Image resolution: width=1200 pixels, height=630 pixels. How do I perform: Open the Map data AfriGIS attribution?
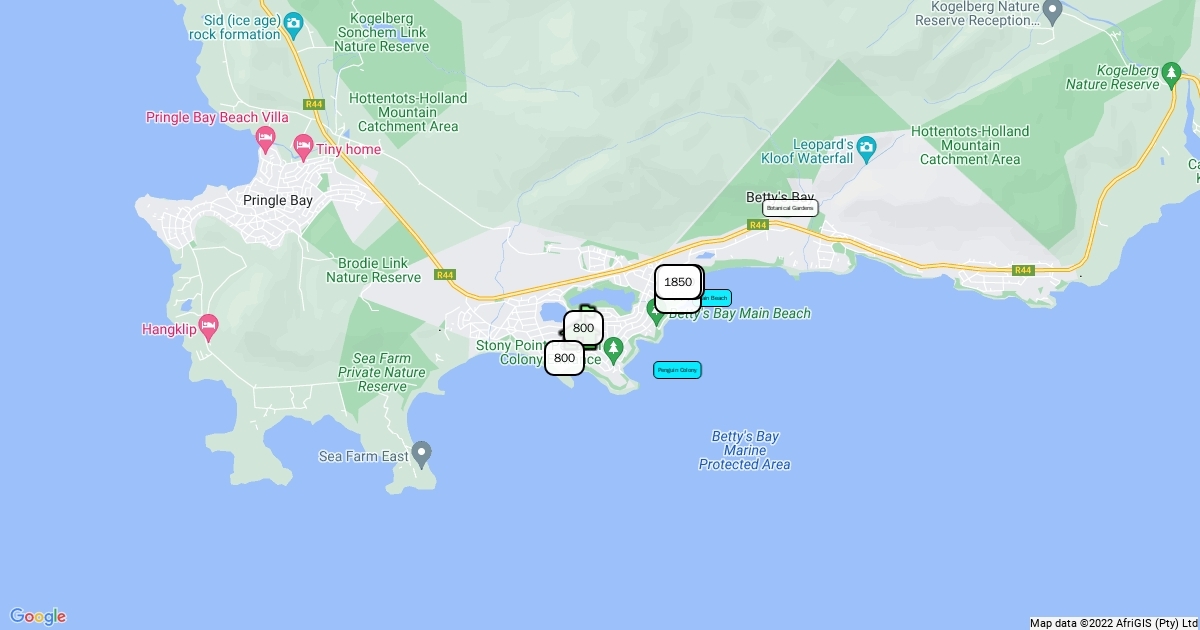[1113, 623]
